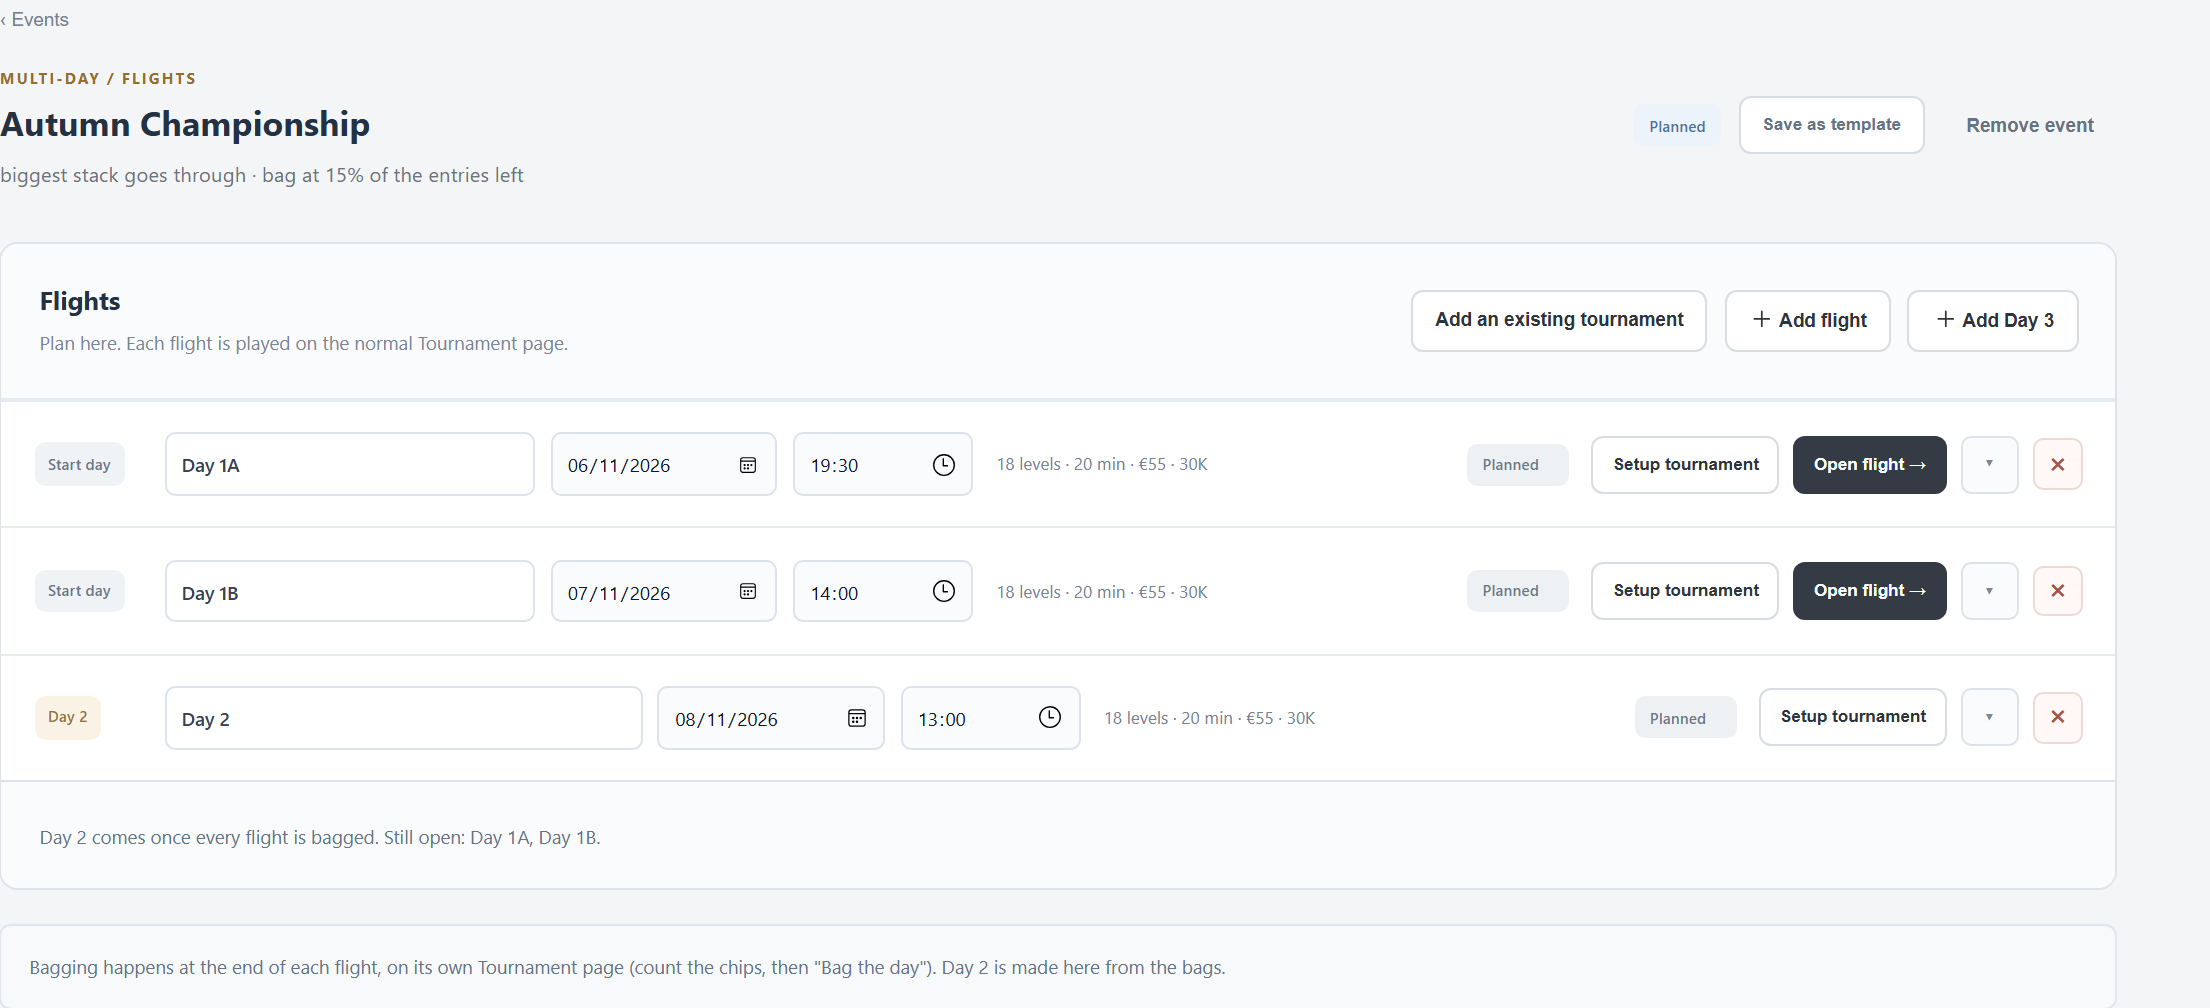Delete the Day 1A flight row
2210x1008 pixels.
(2057, 464)
